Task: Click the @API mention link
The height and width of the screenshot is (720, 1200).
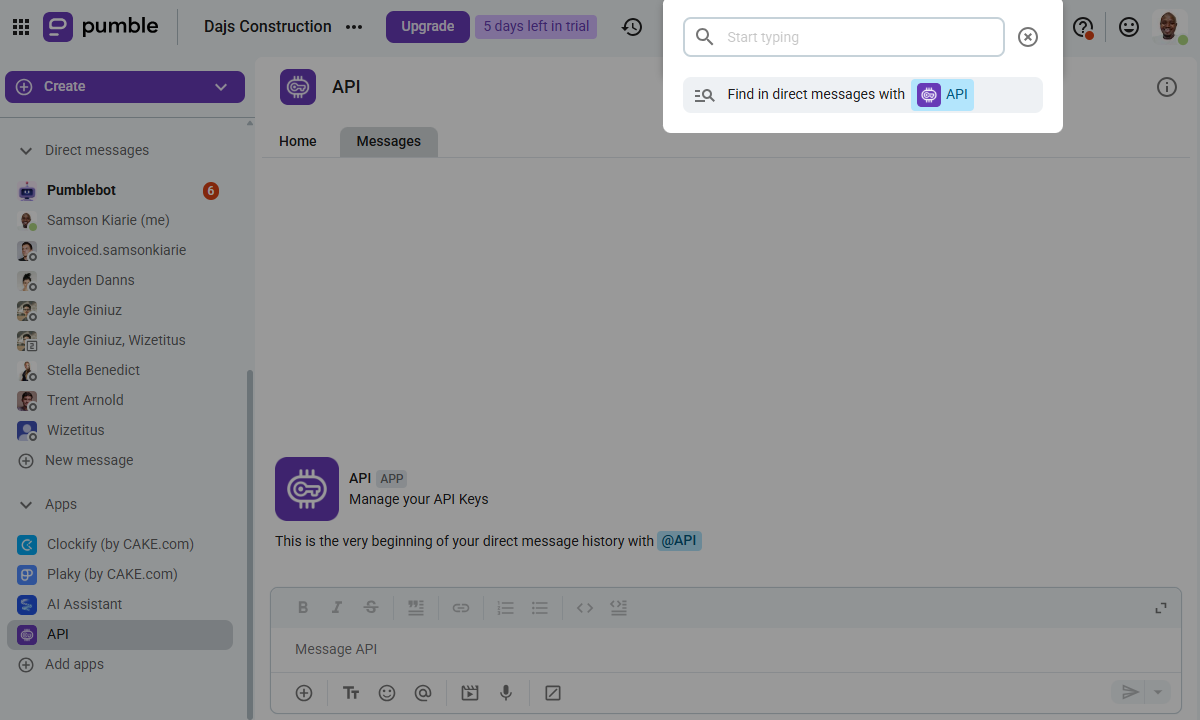Action: point(679,541)
